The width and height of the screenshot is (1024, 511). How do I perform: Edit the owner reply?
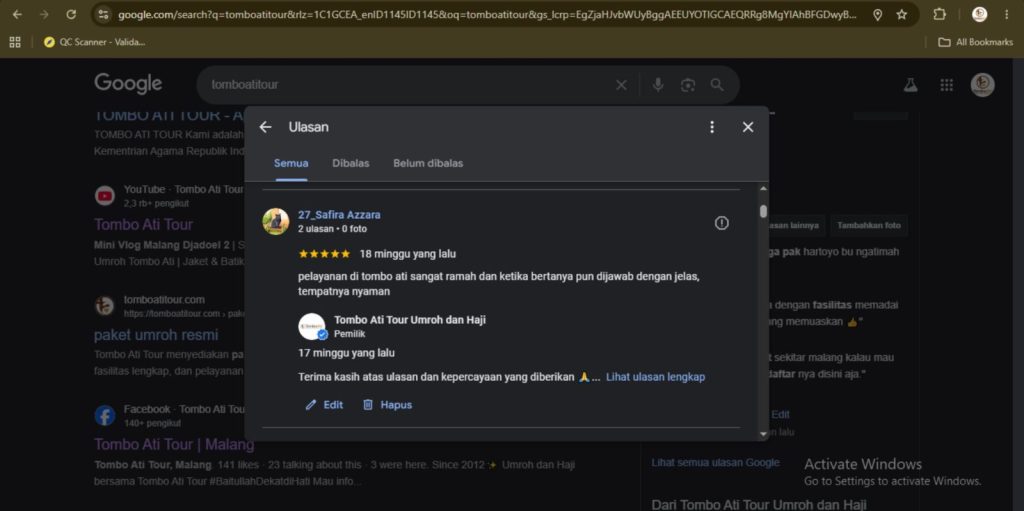point(324,404)
